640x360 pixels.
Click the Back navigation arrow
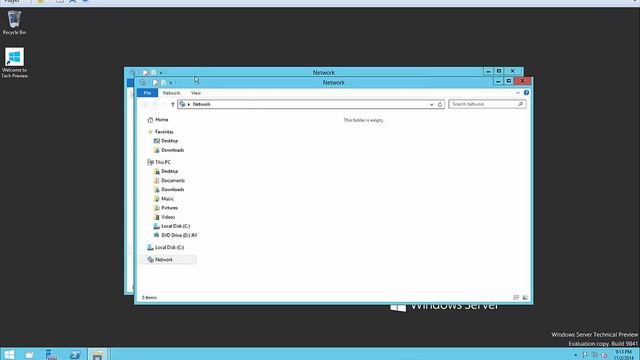tap(145, 104)
